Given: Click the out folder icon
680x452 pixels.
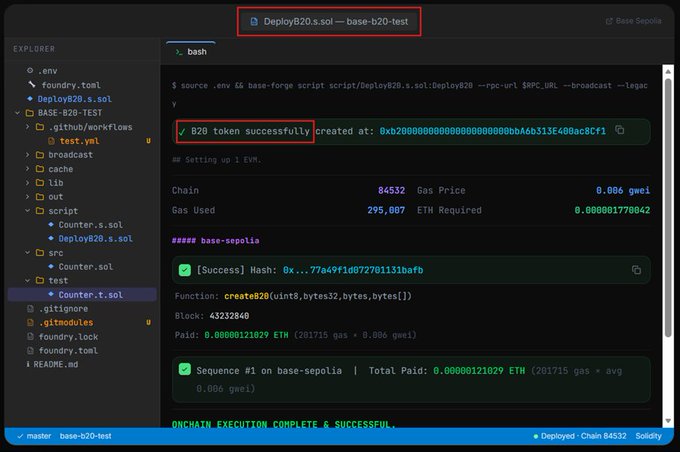Looking at the screenshot, I should click(40, 197).
